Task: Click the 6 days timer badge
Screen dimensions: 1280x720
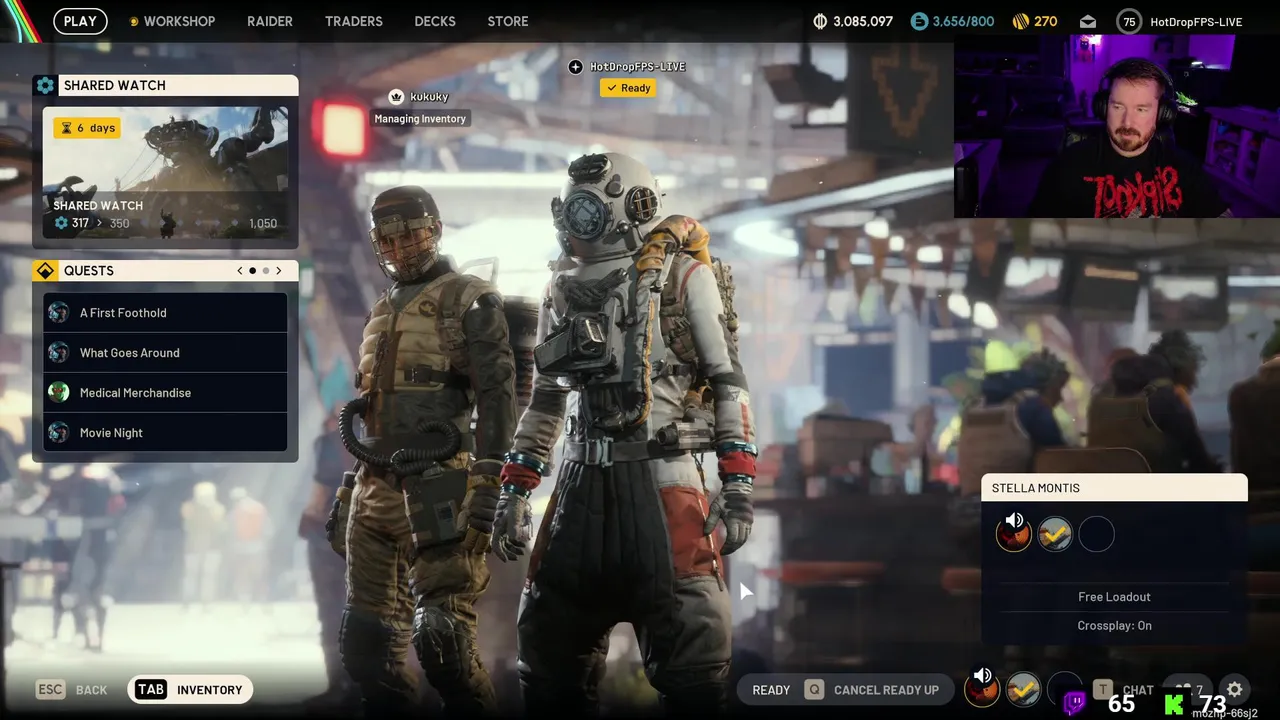Action: (87, 128)
